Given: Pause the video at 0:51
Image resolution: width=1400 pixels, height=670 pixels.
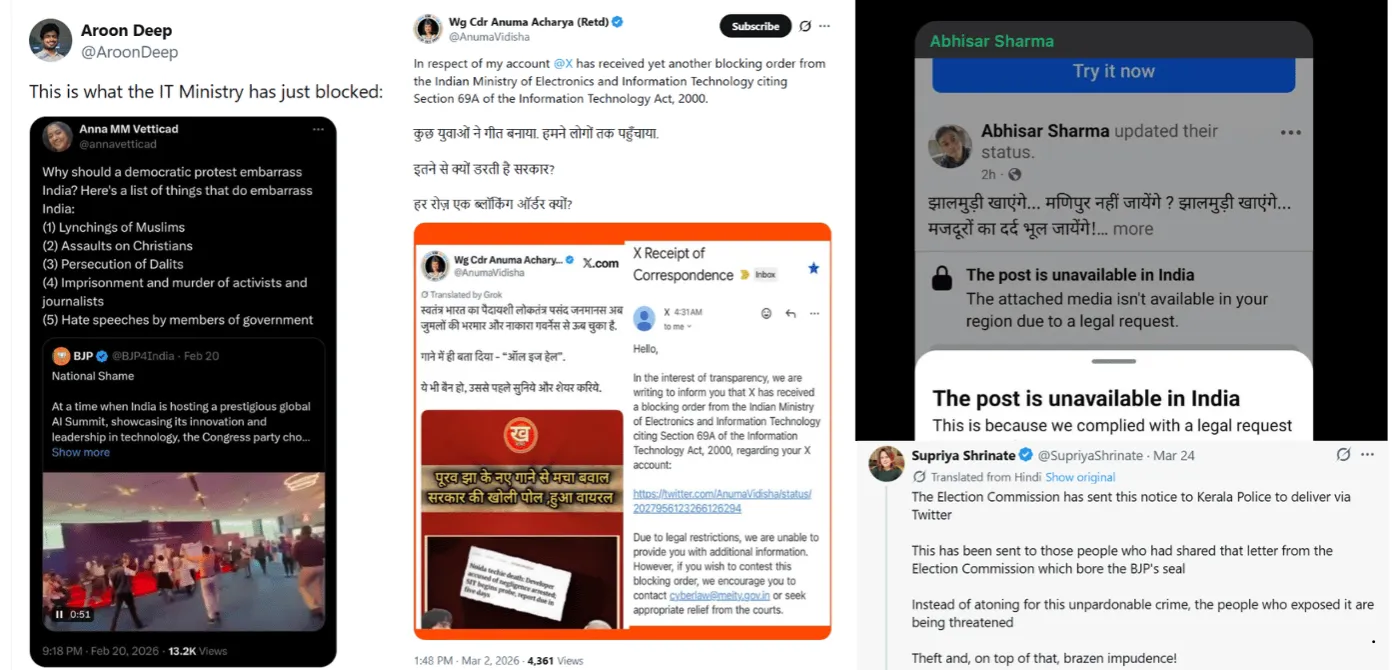Looking at the screenshot, I should [x=60, y=614].
